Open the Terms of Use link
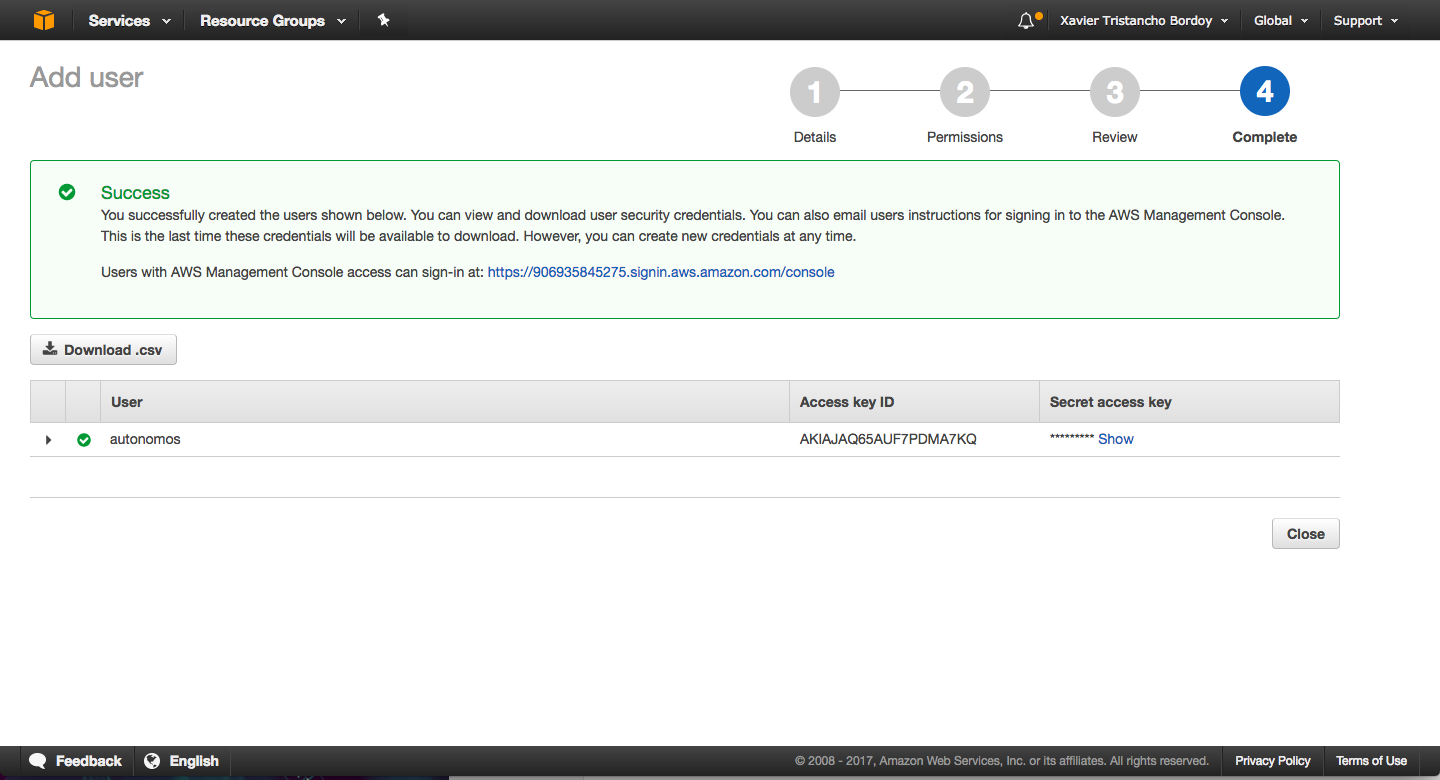The height and width of the screenshot is (780, 1440). [x=1371, y=761]
